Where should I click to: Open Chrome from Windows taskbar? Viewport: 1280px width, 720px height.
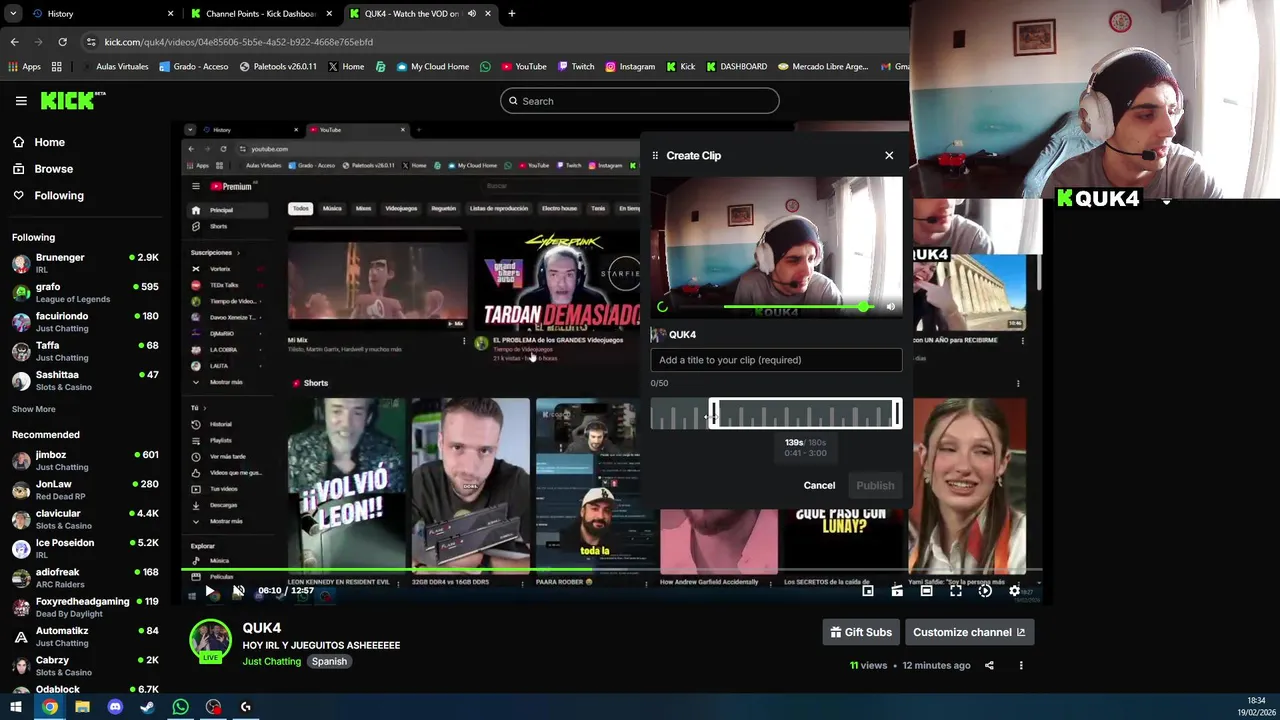pos(49,707)
